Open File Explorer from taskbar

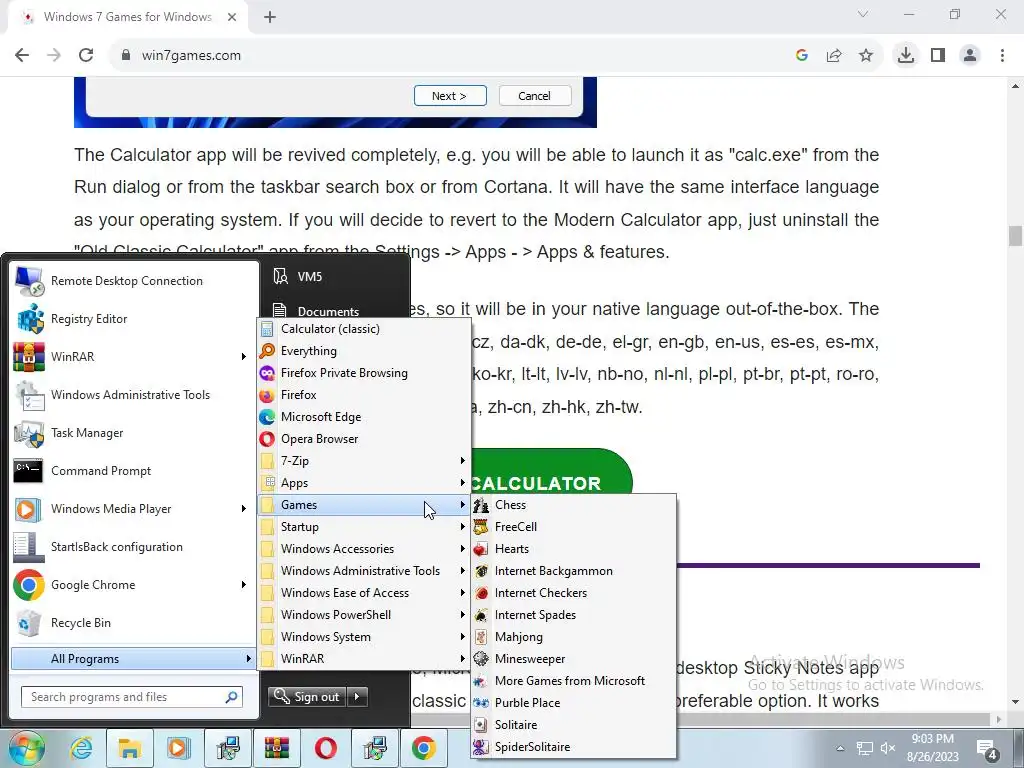click(x=129, y=748)
